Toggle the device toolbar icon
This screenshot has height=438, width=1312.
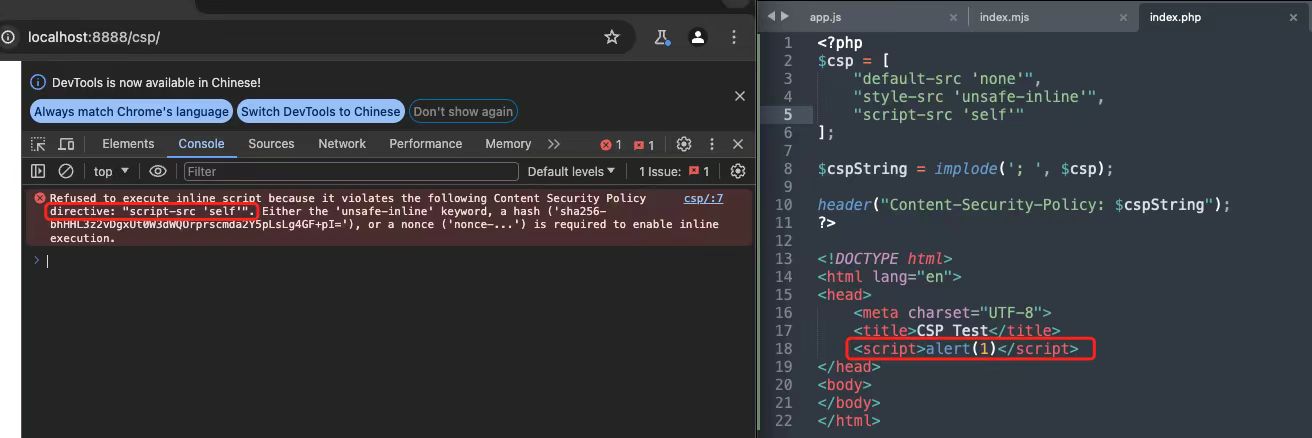pyautogui.click(x=66, y=144)
